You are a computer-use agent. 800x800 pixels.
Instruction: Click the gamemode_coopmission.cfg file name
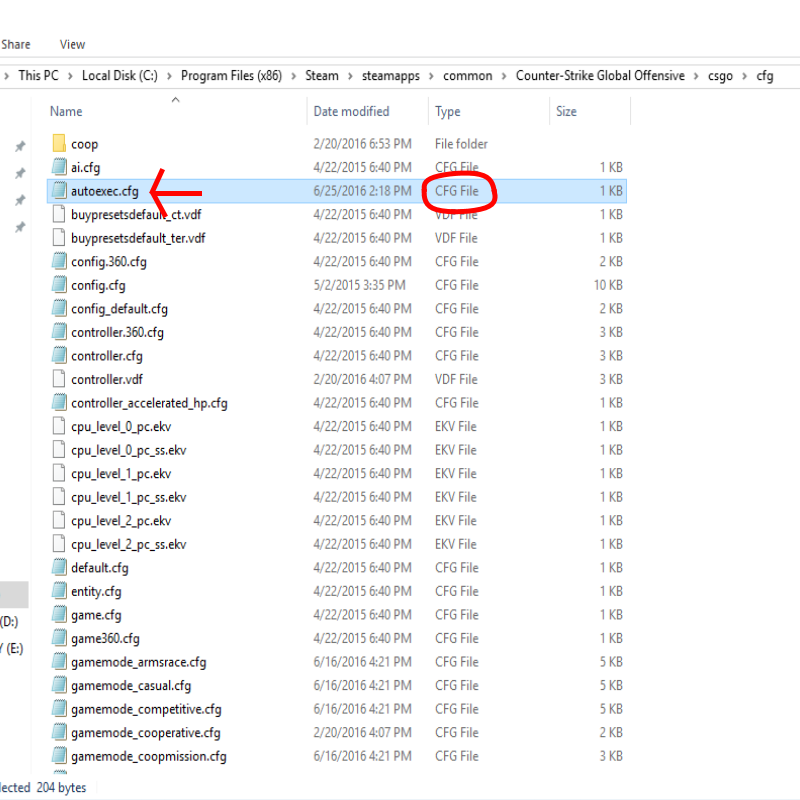[x=149, y=756]
